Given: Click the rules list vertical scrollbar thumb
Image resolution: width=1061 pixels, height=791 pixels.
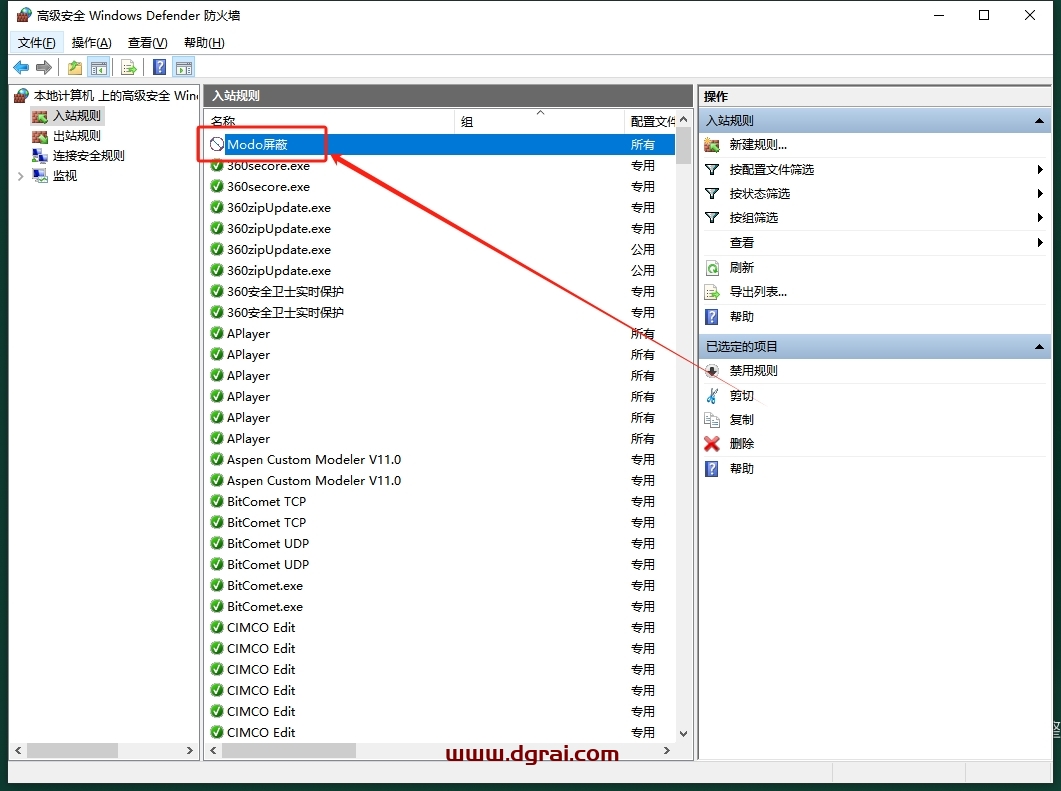Looking at the screenshot, I should coord(683,145).
